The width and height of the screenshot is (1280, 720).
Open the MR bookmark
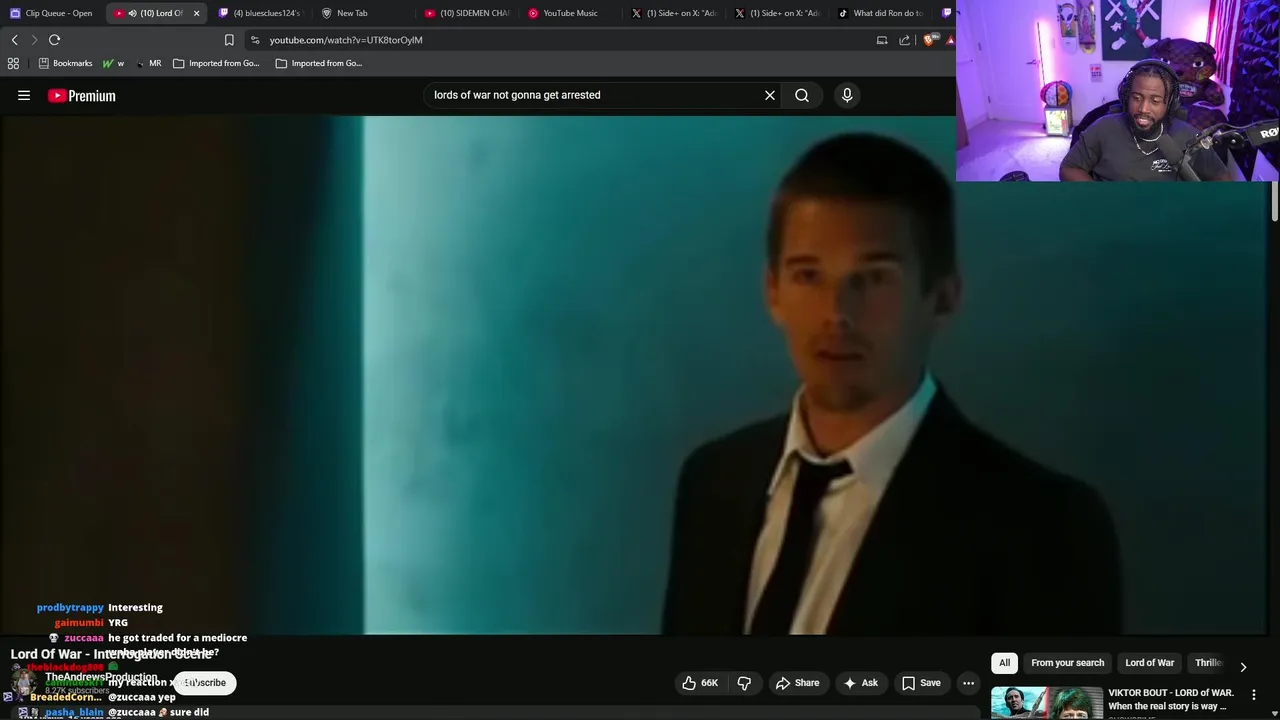tap(148, 63)
